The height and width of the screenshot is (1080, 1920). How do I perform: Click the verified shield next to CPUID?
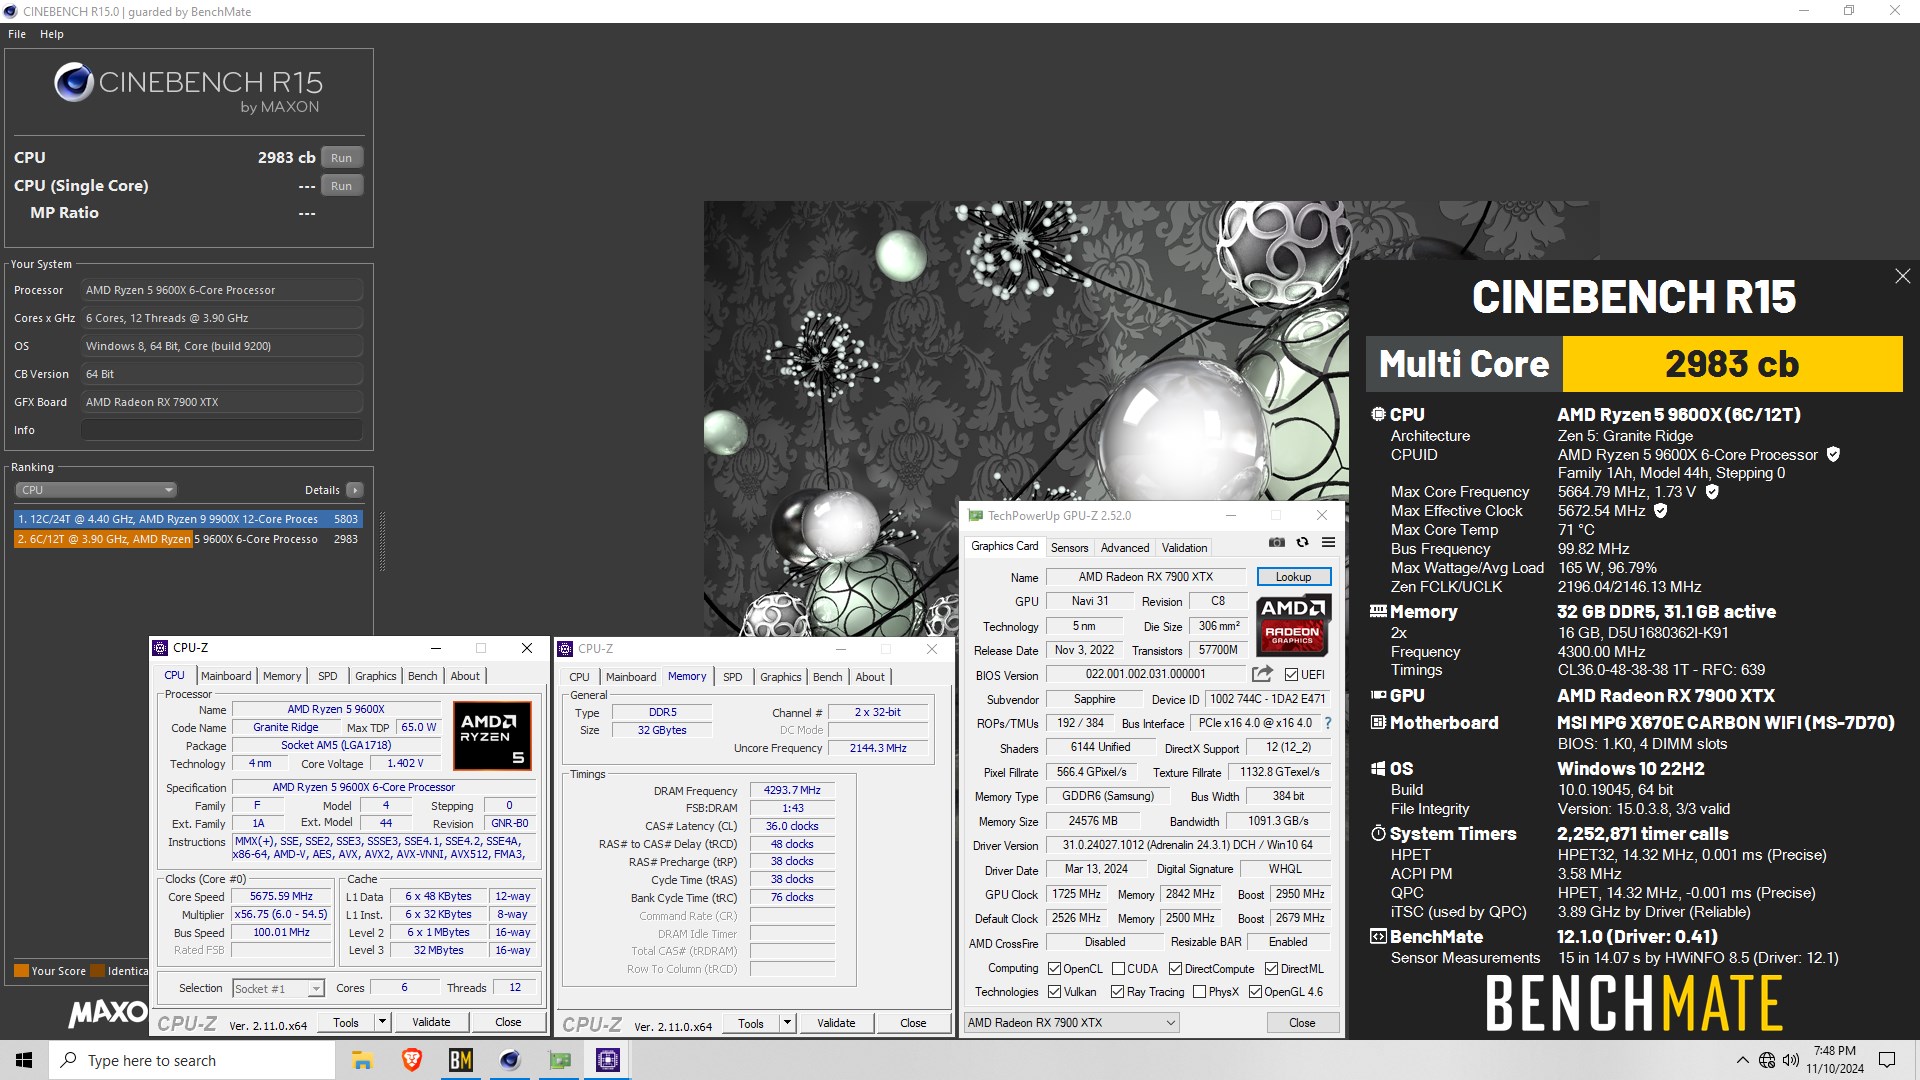tap(1833, 454)
